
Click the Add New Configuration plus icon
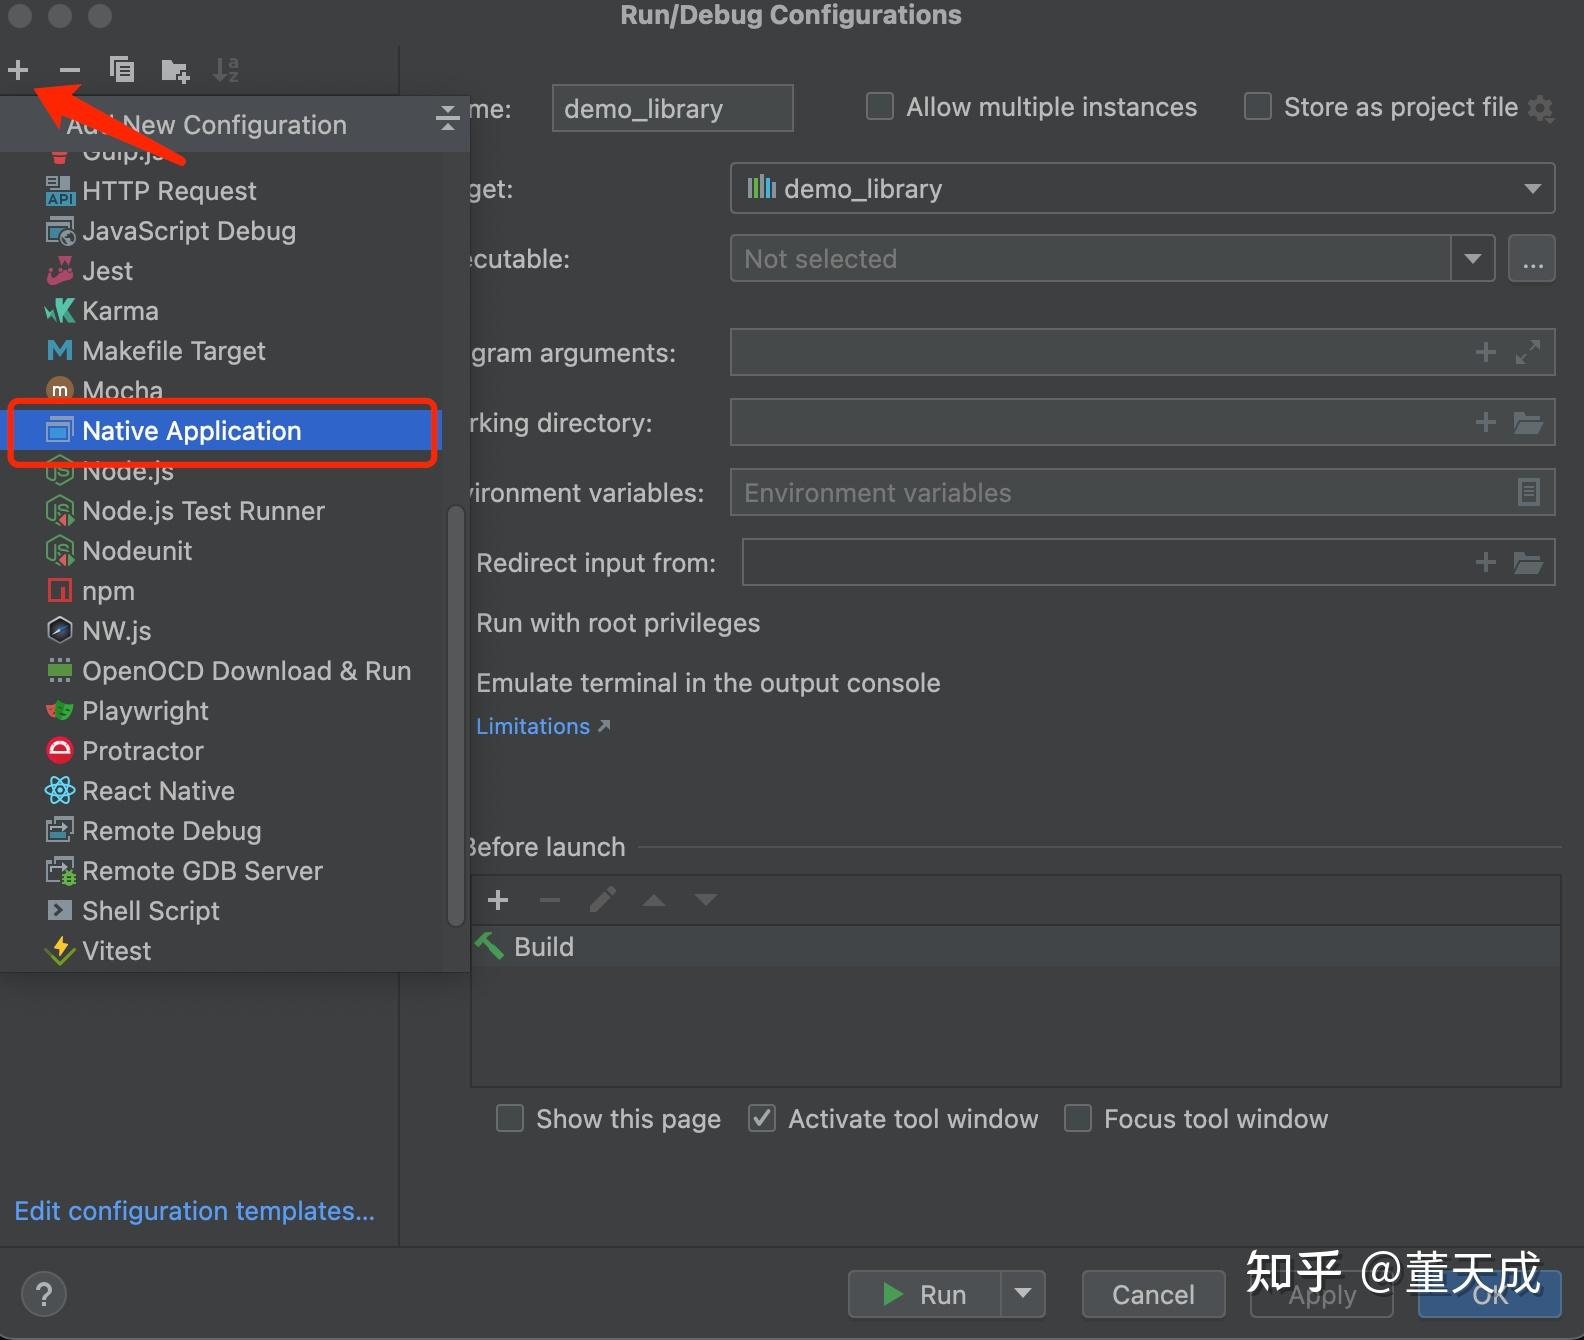coord(18,70)
